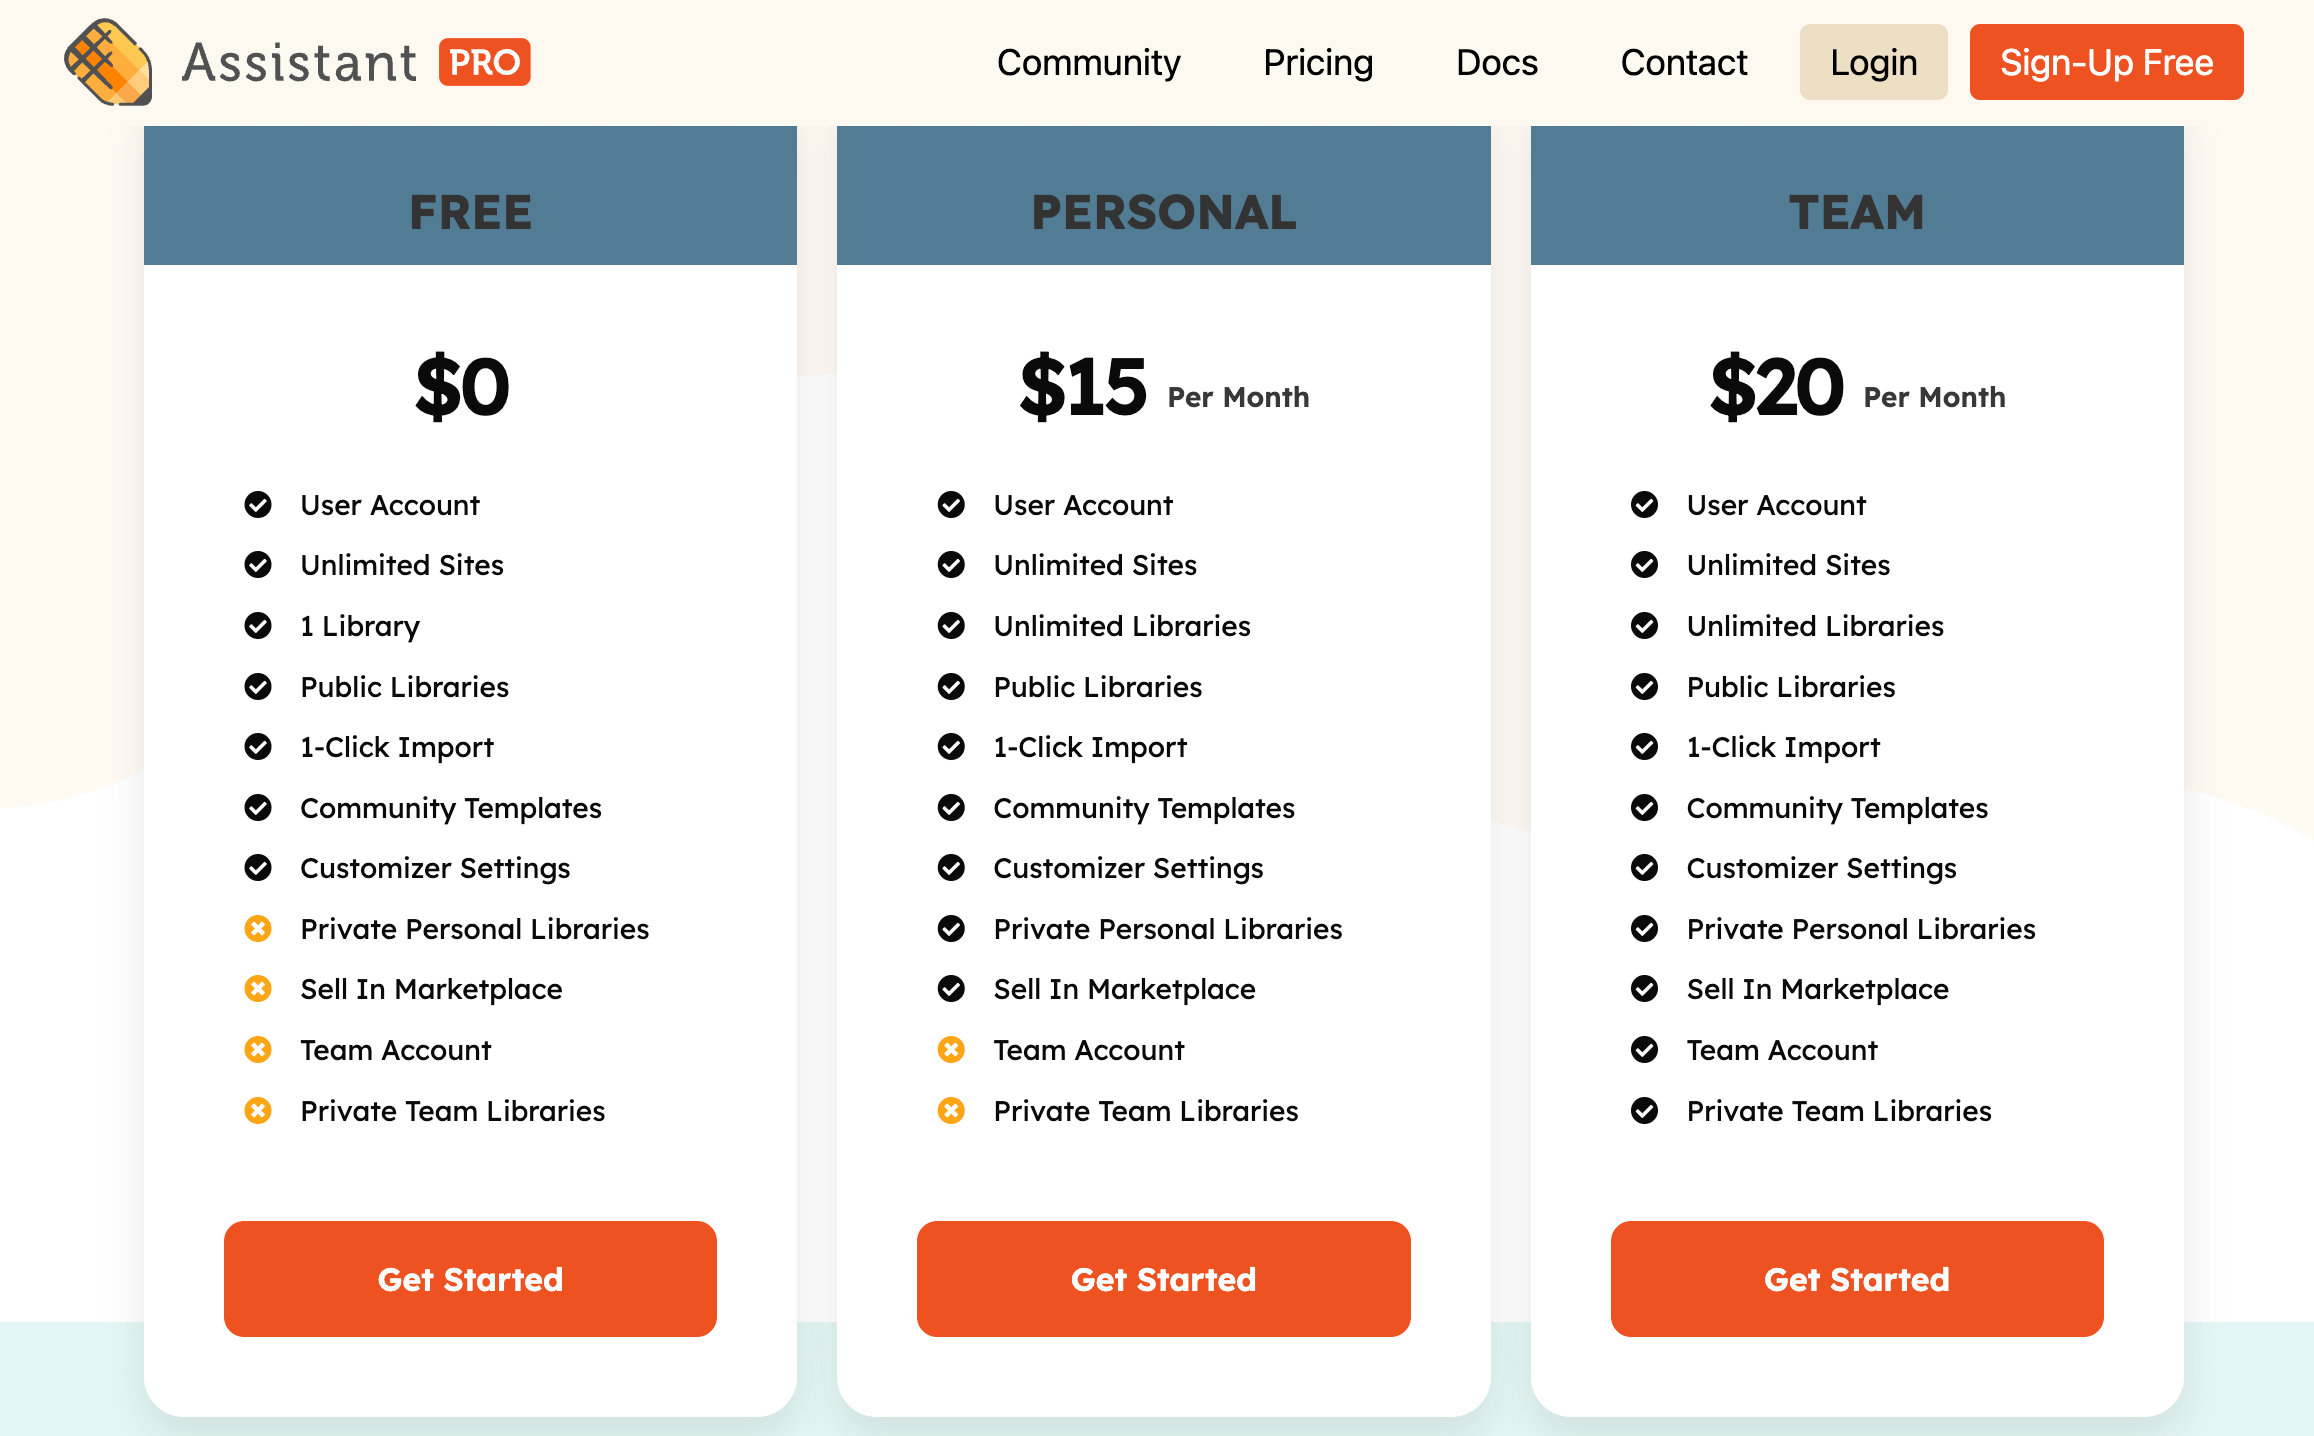
Task: Click orange X icon beside Free Sell In Marketplace
Action: coord(258,989)
